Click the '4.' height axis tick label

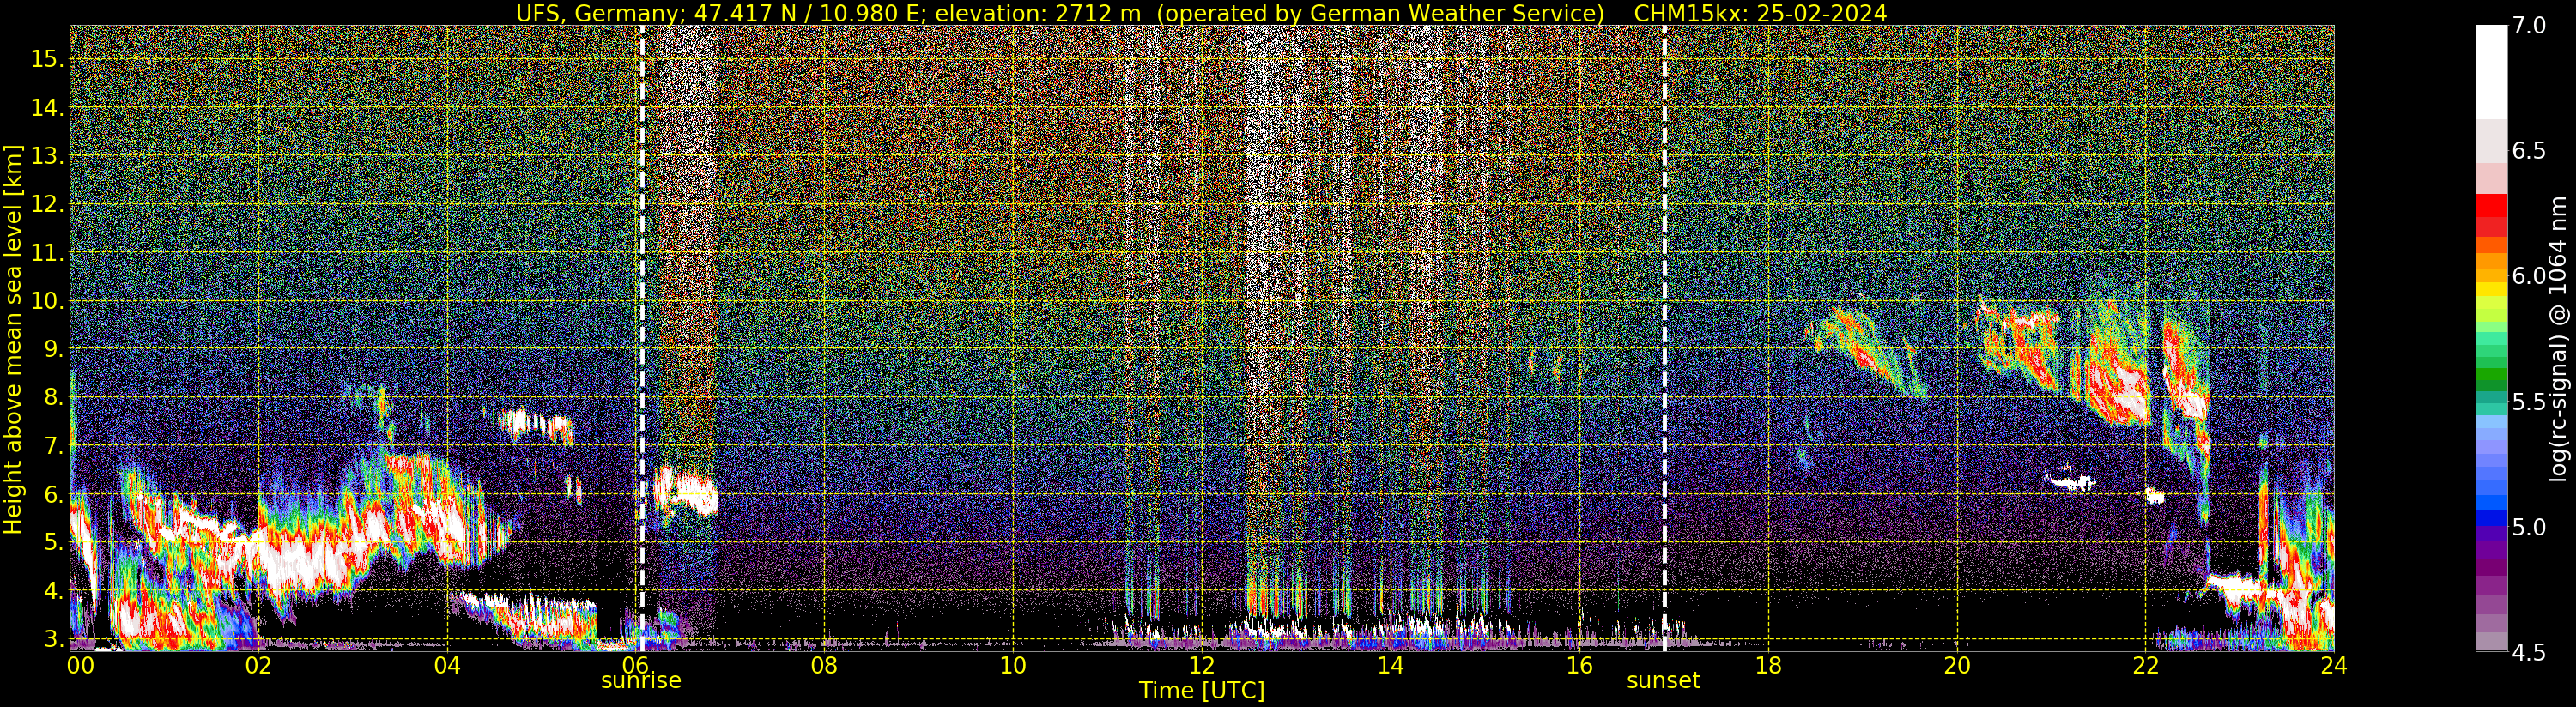point(54,591)
